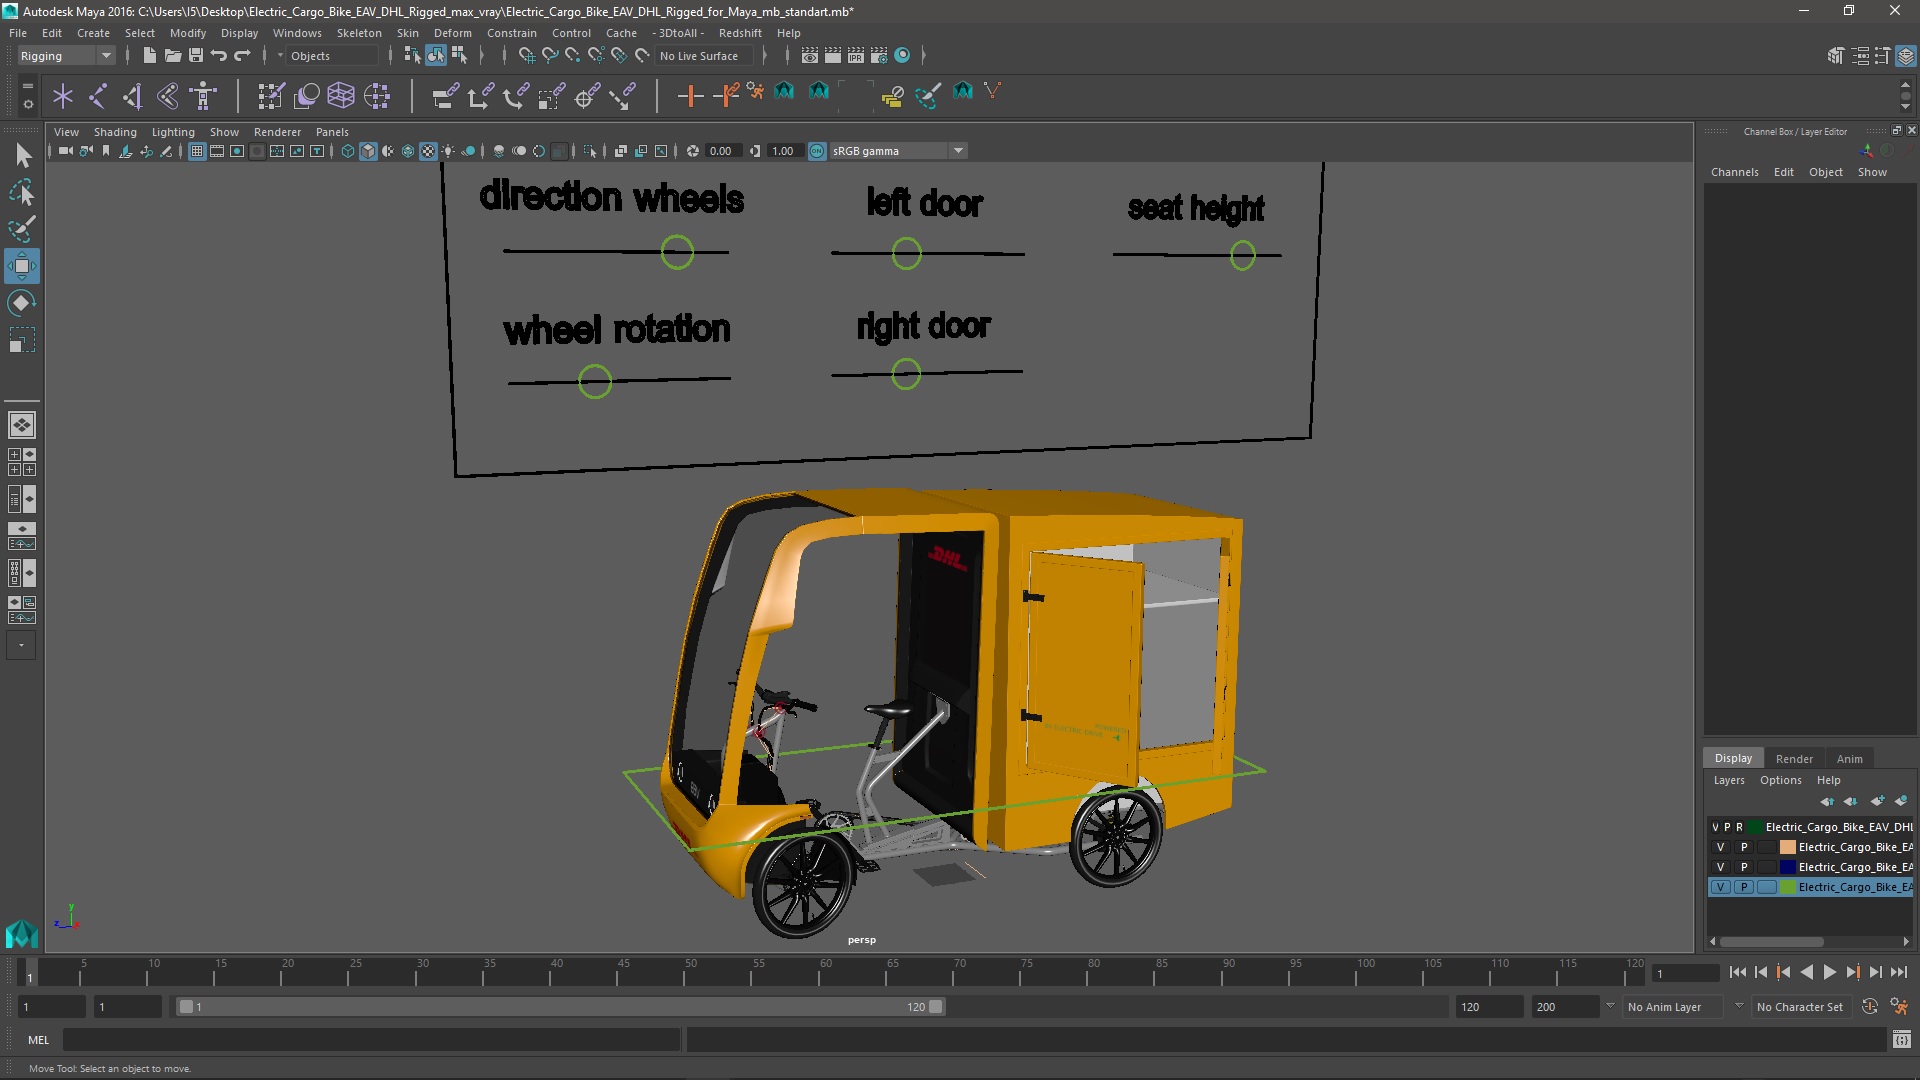
Task: Move selected layer up in list
Action: 1828,801
